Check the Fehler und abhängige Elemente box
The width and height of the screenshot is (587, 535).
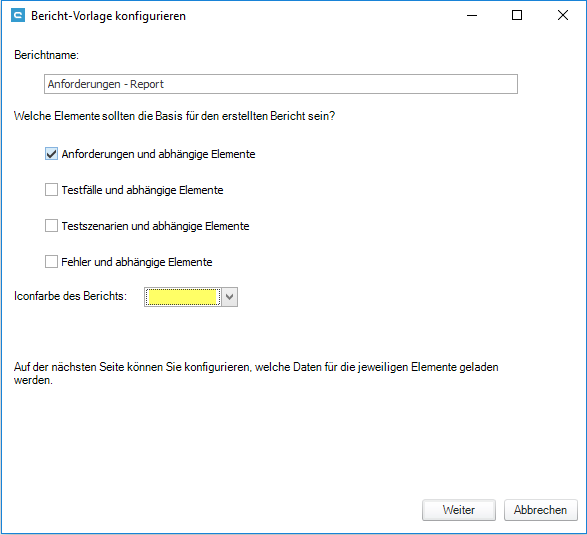pos(51,262)
